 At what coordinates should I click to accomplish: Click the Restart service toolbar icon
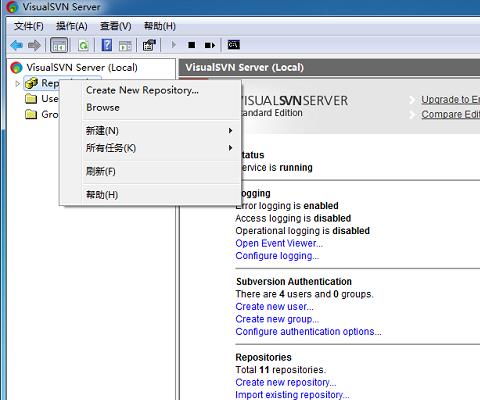pos(210,45)
